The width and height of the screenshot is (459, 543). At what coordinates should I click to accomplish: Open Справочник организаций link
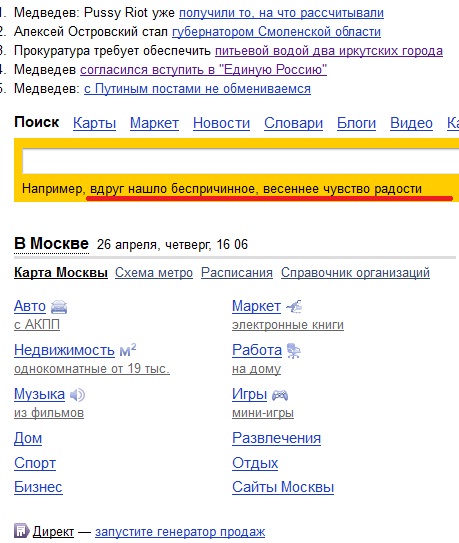tap(355, 273)
